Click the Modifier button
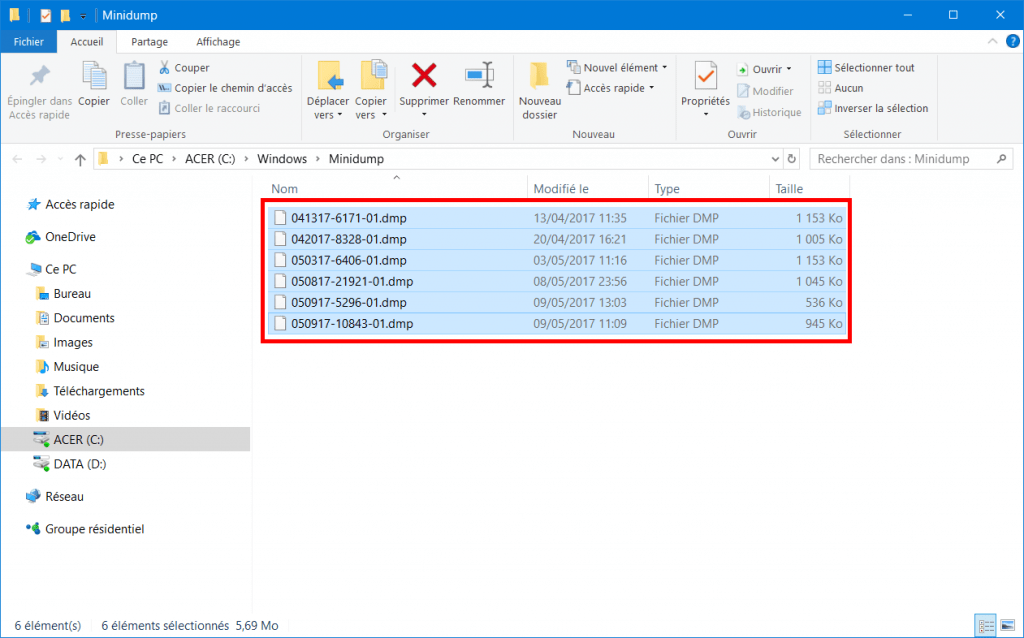 (x=765, y=91)
